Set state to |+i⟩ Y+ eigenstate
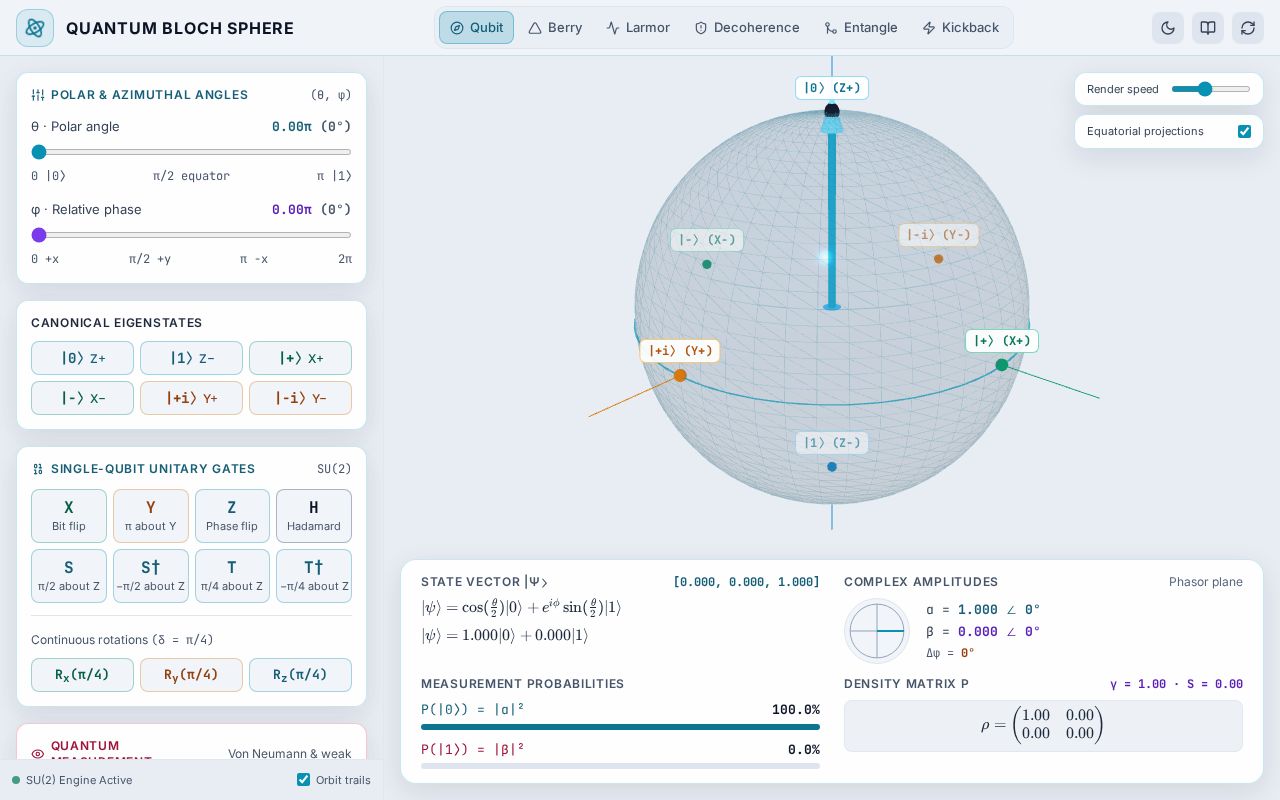The height and width of the screenshot is (800, 1280). click(x=191, y=397)
